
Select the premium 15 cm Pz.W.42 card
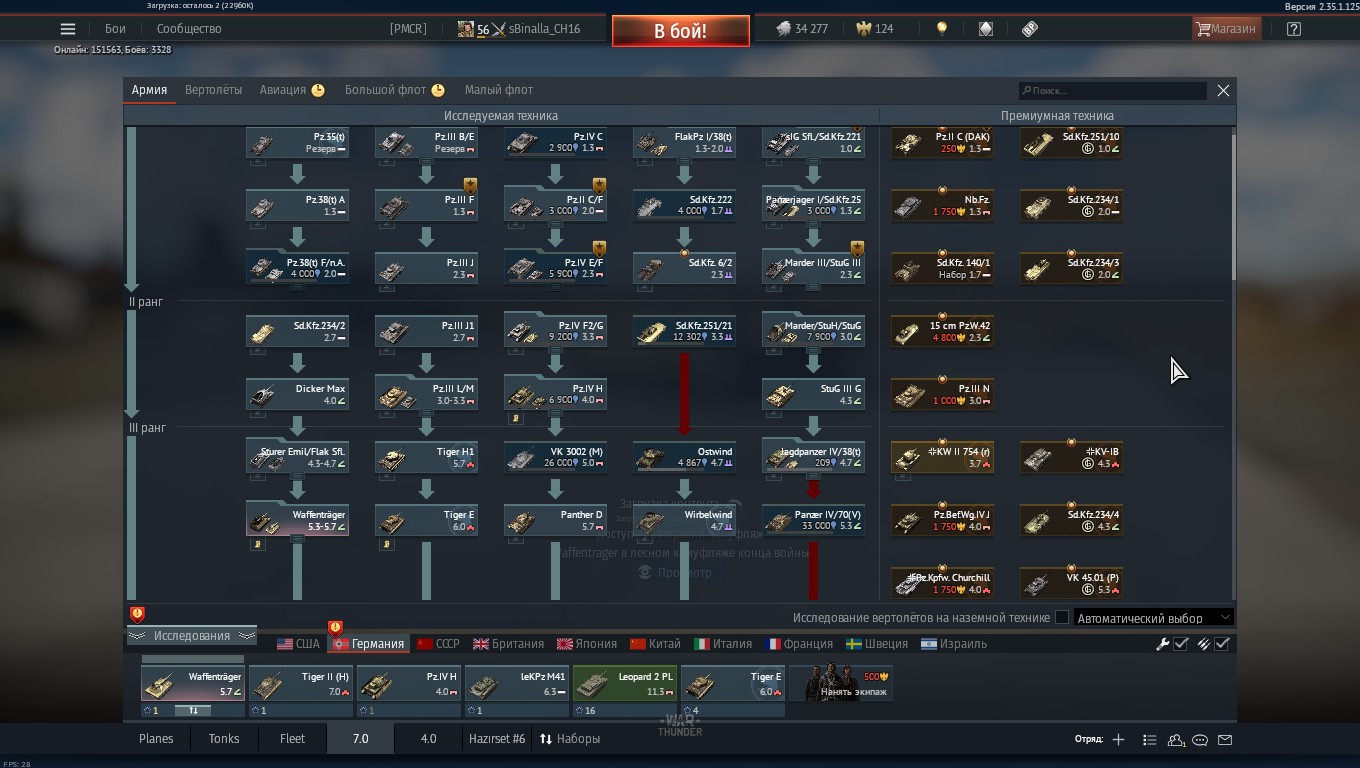coord(942,331)
